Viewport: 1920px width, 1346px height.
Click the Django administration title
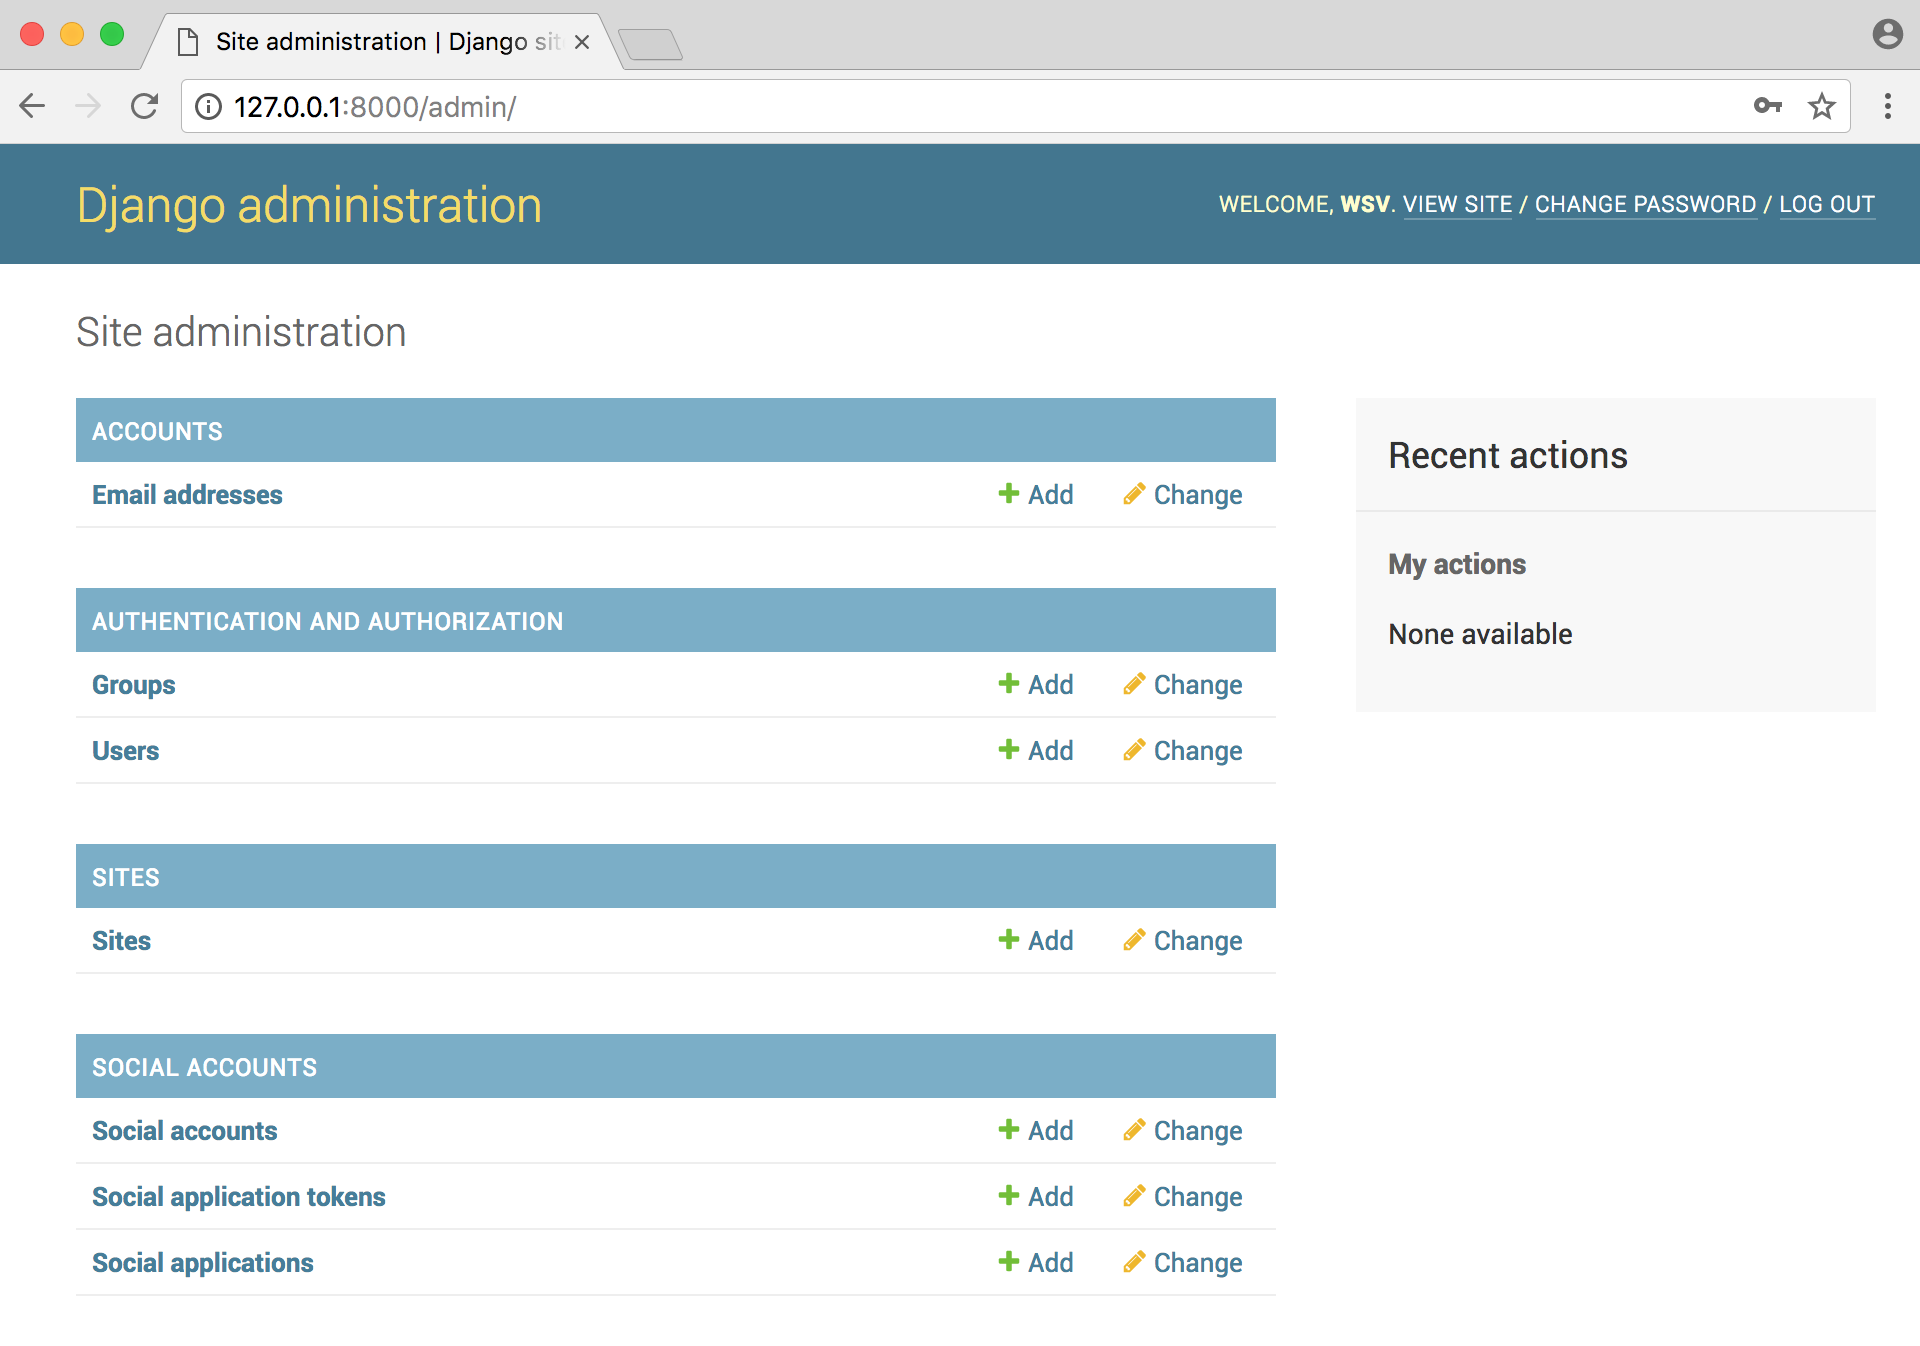309,205
